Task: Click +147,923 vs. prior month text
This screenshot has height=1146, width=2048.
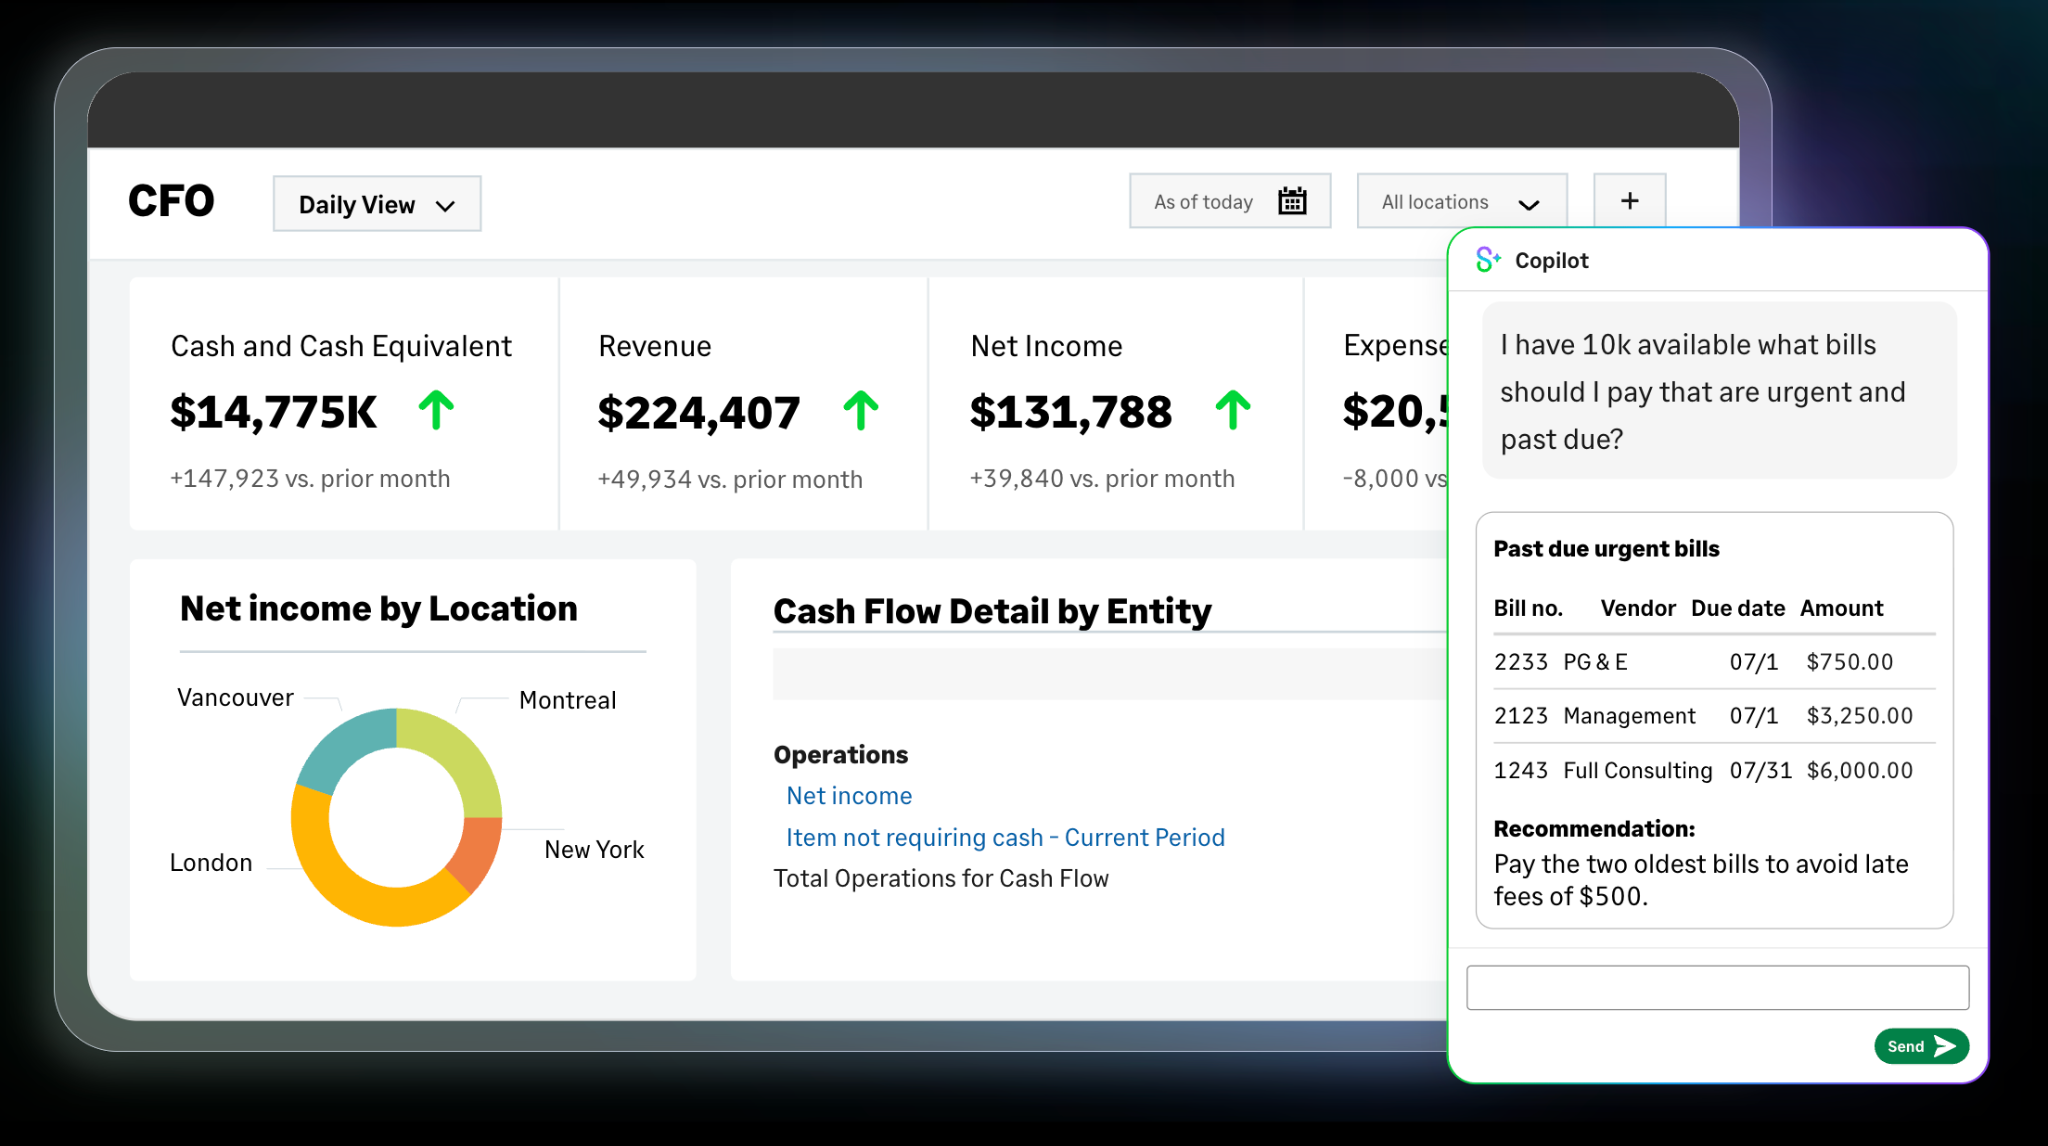Action: 310,479
